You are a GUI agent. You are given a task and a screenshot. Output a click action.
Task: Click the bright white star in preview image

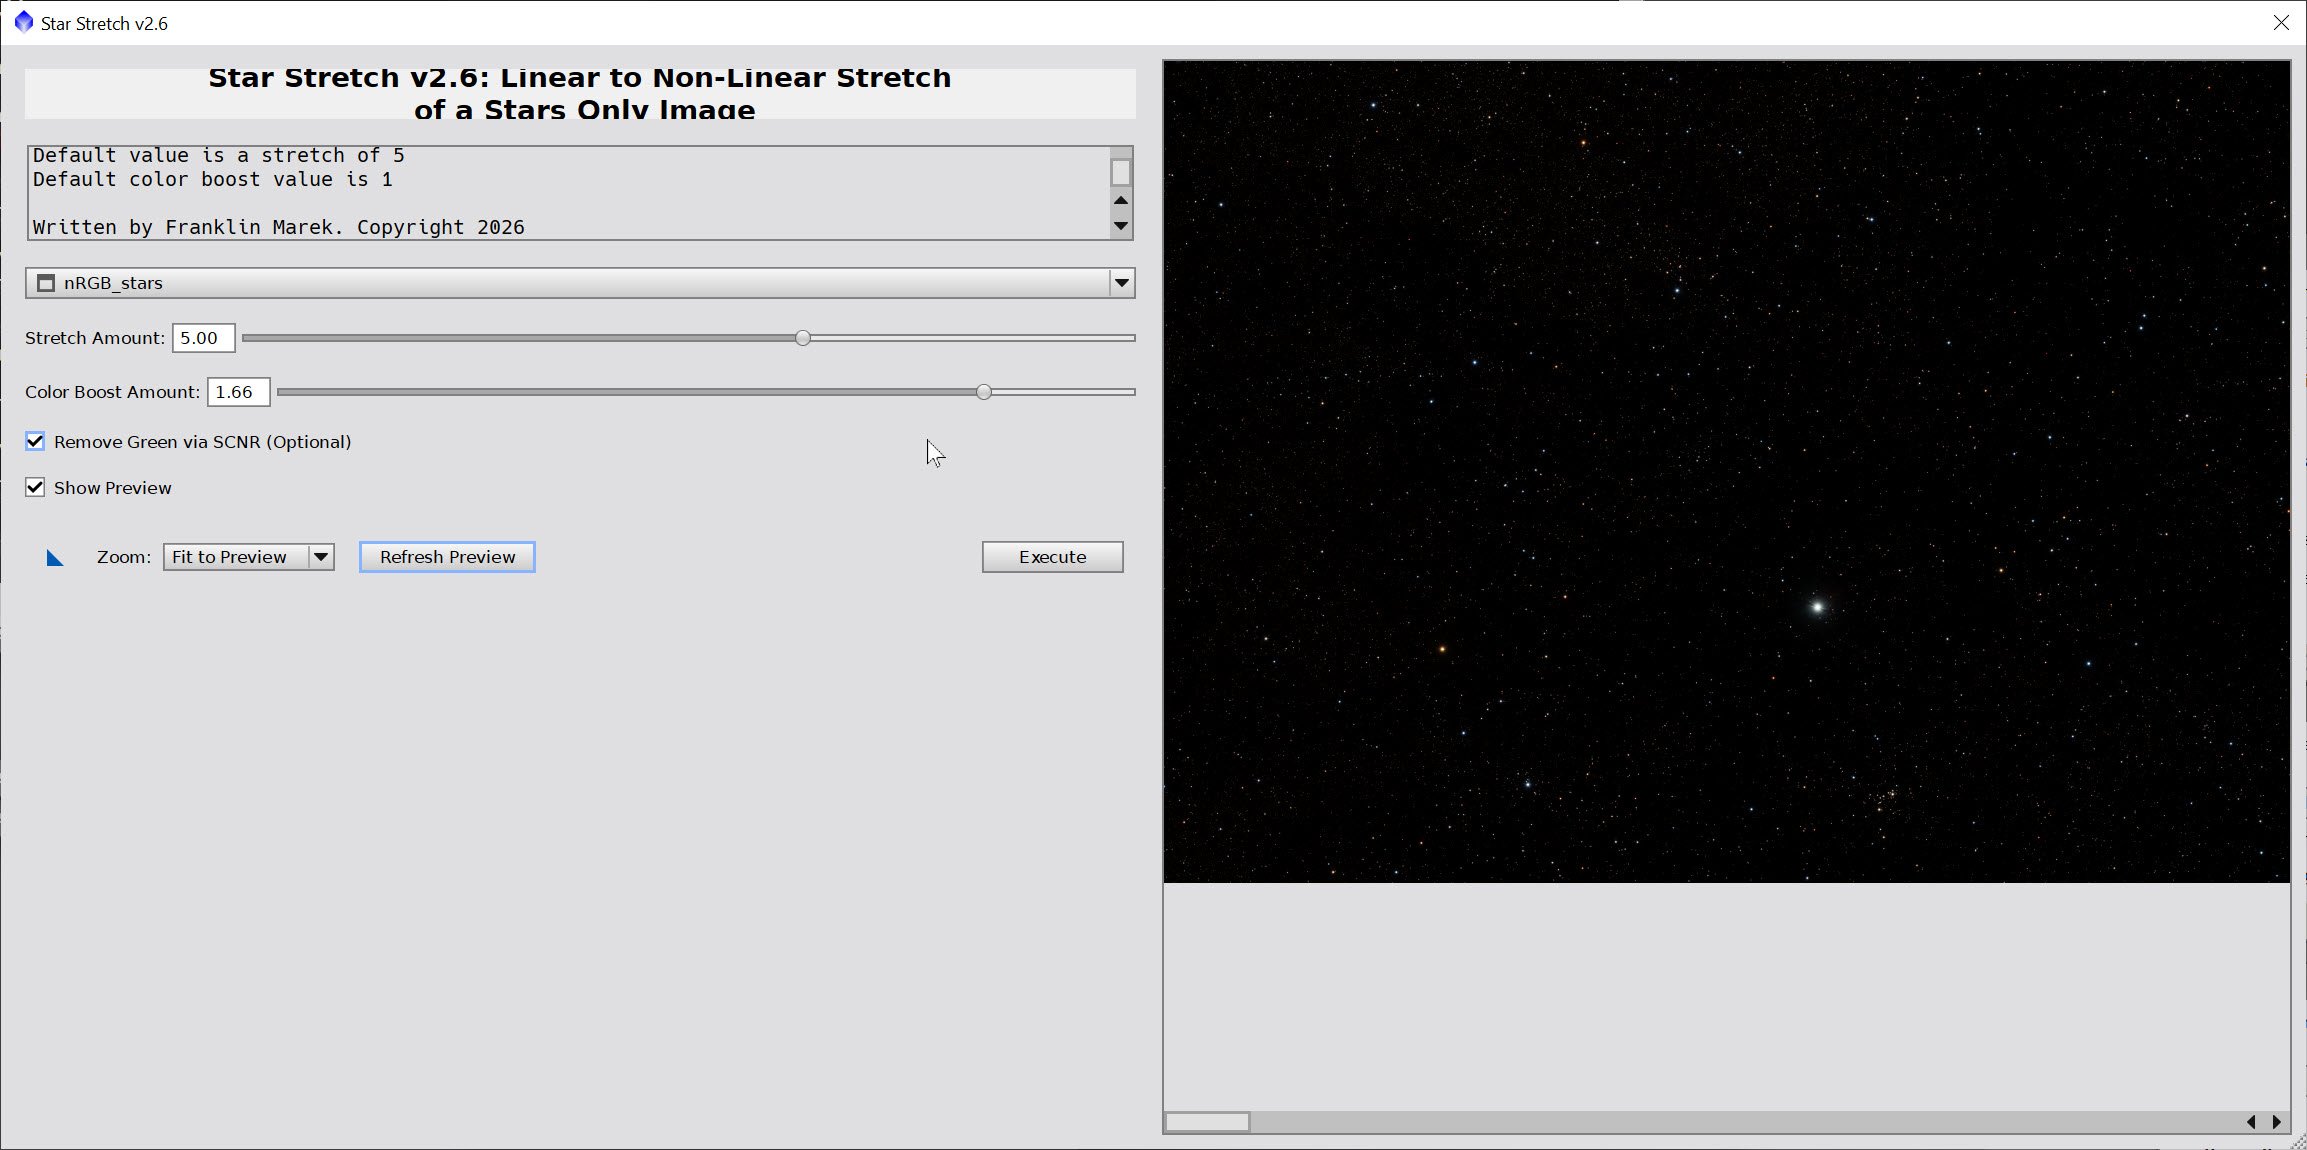coord(1817,607)
